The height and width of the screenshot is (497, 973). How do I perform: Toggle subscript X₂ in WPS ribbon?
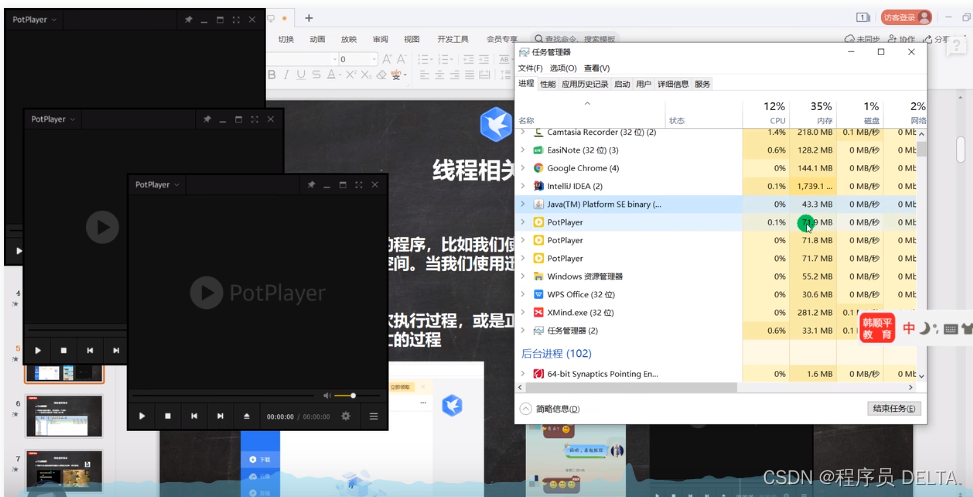pyautogui.click(x=366, y=75)
